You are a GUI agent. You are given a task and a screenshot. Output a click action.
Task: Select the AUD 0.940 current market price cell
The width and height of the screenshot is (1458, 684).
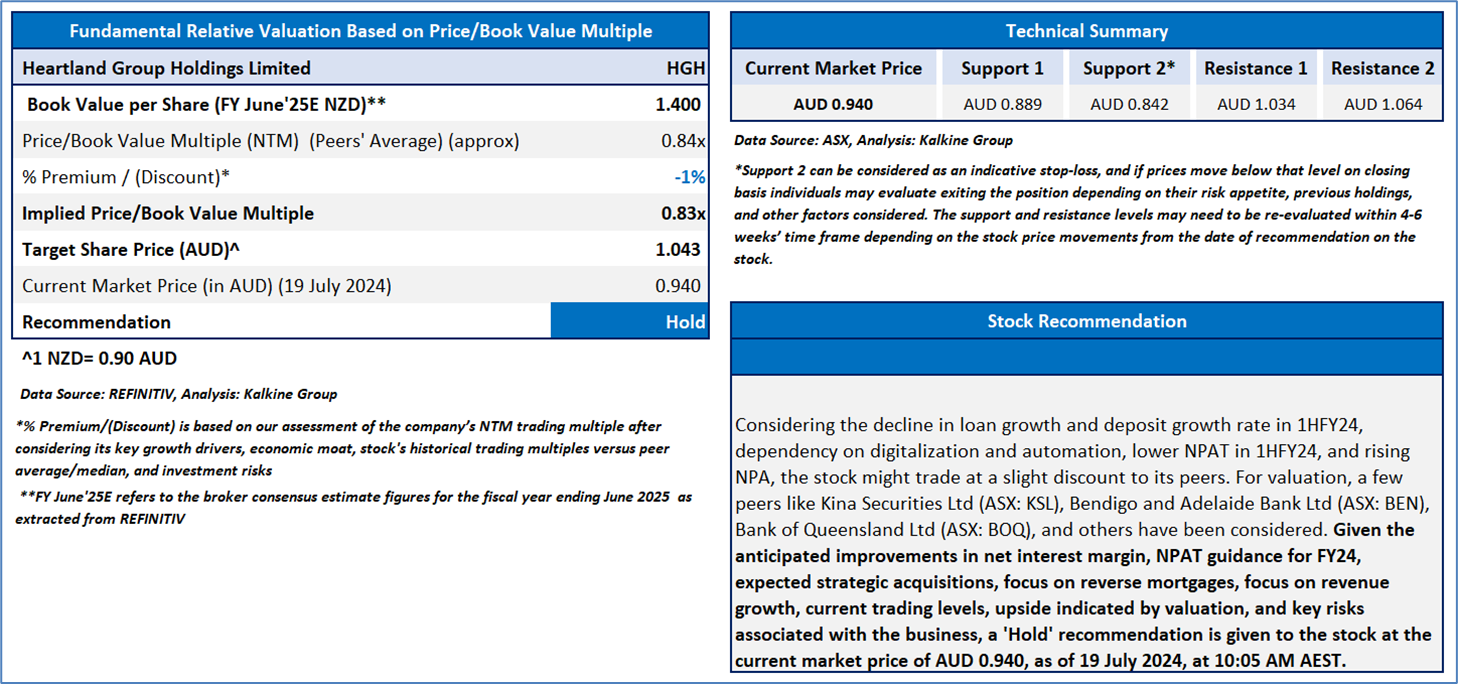point(833,104)
